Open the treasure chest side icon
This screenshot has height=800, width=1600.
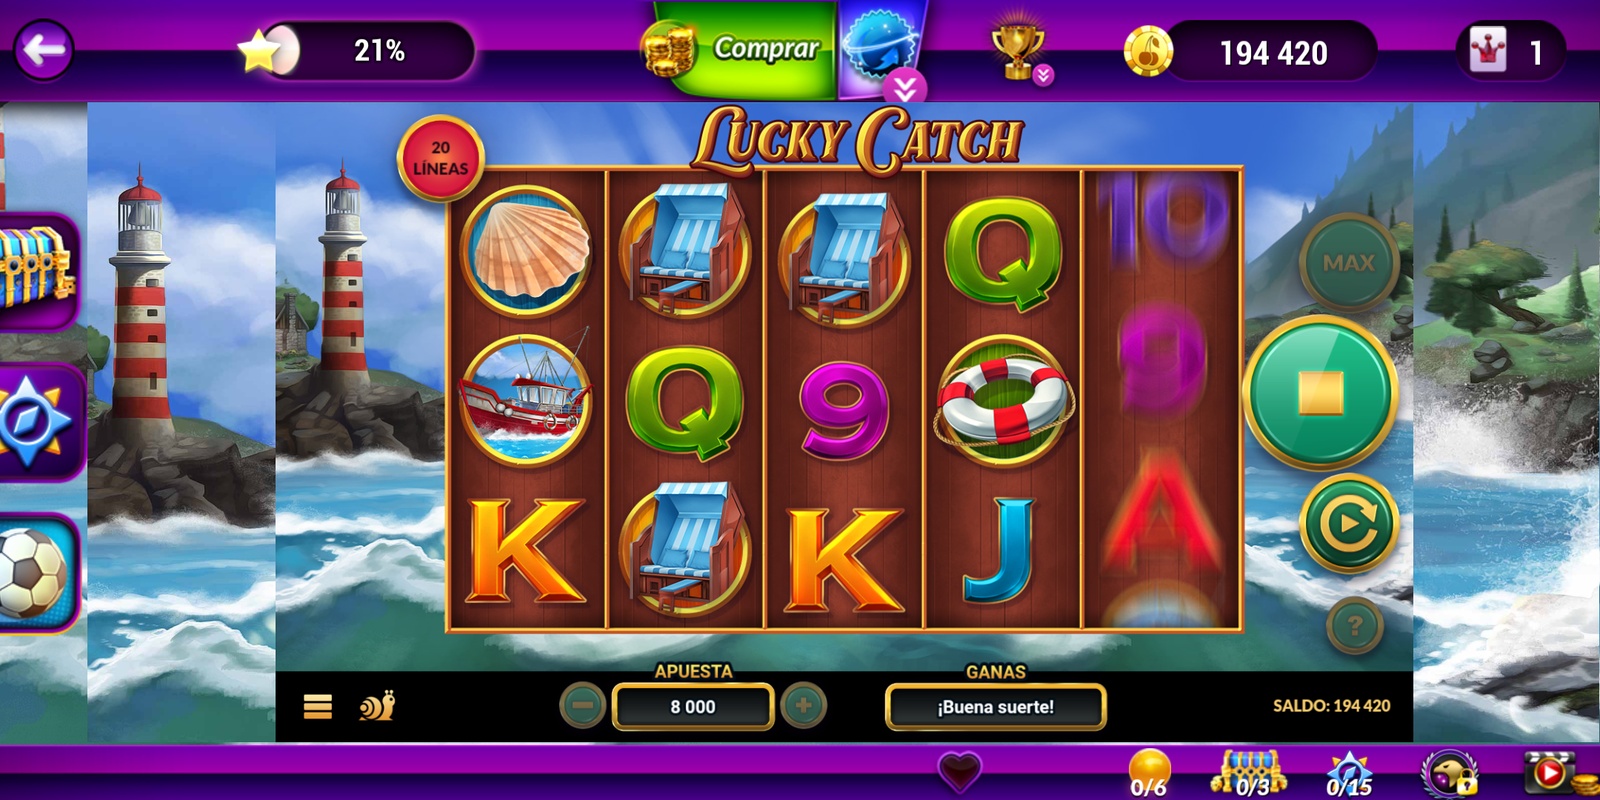click(37, 268)
